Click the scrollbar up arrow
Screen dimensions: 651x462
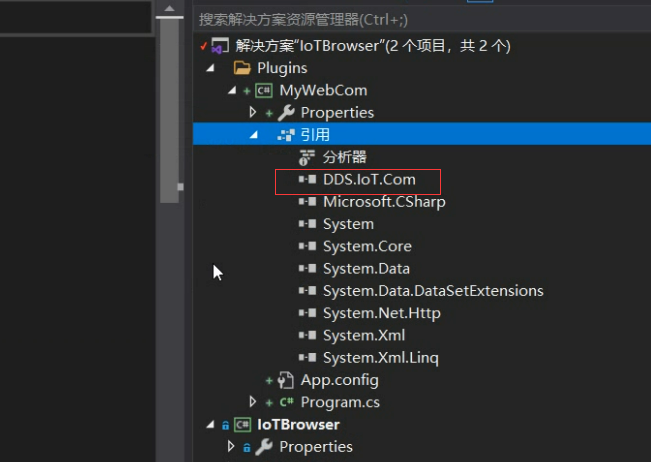tap(169, 8)
